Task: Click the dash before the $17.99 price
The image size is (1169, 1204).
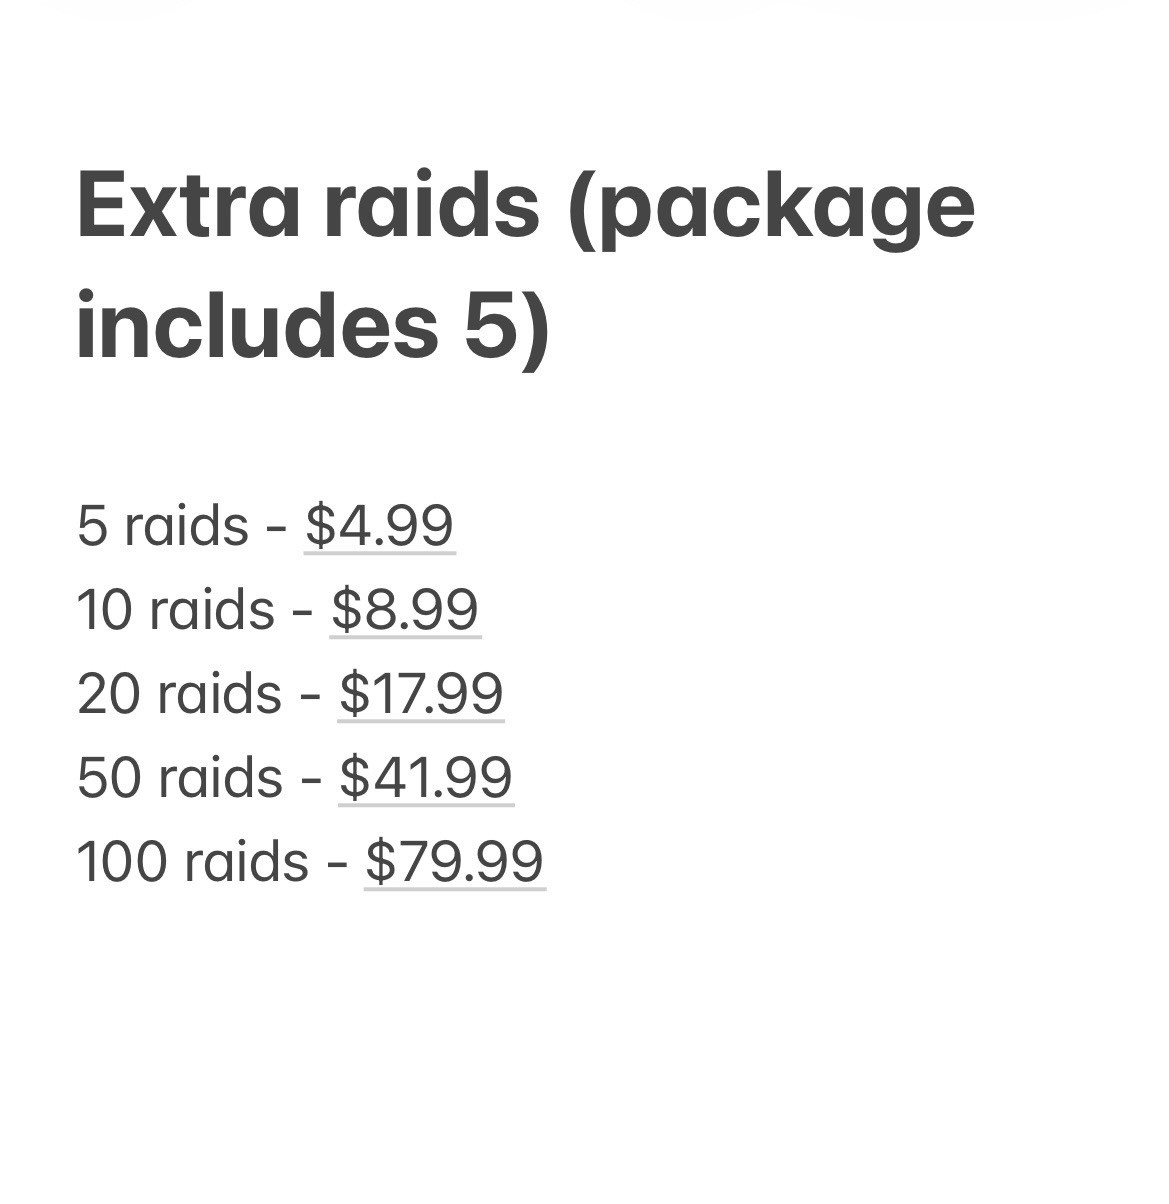Action: tap(311, 697)
